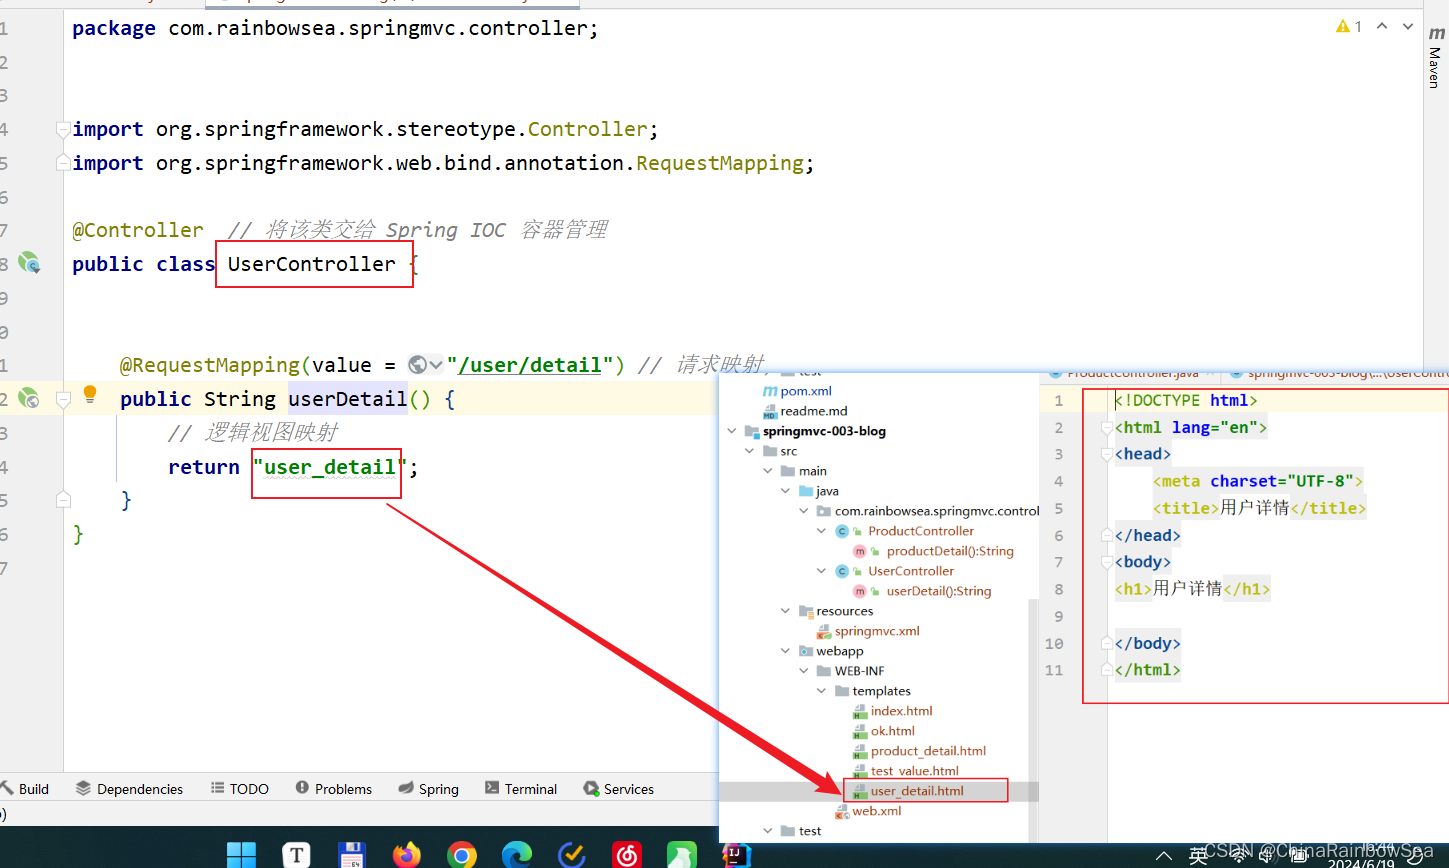
Task: Open the Spring tool window
Action: coord(429,789)
